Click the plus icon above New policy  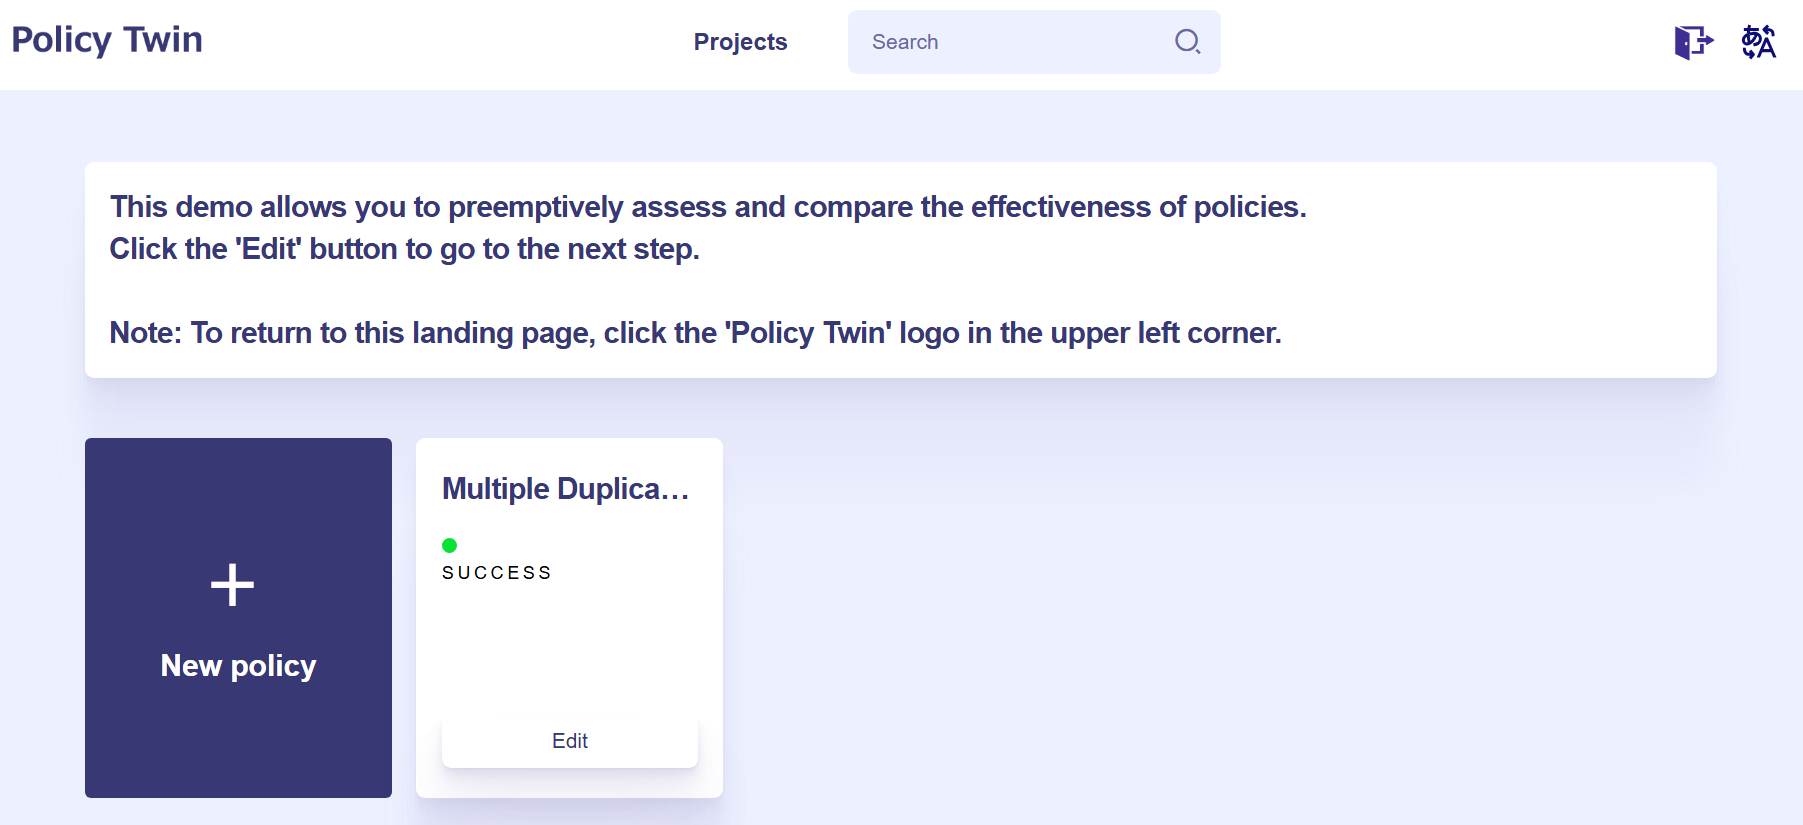pos(232,585)
